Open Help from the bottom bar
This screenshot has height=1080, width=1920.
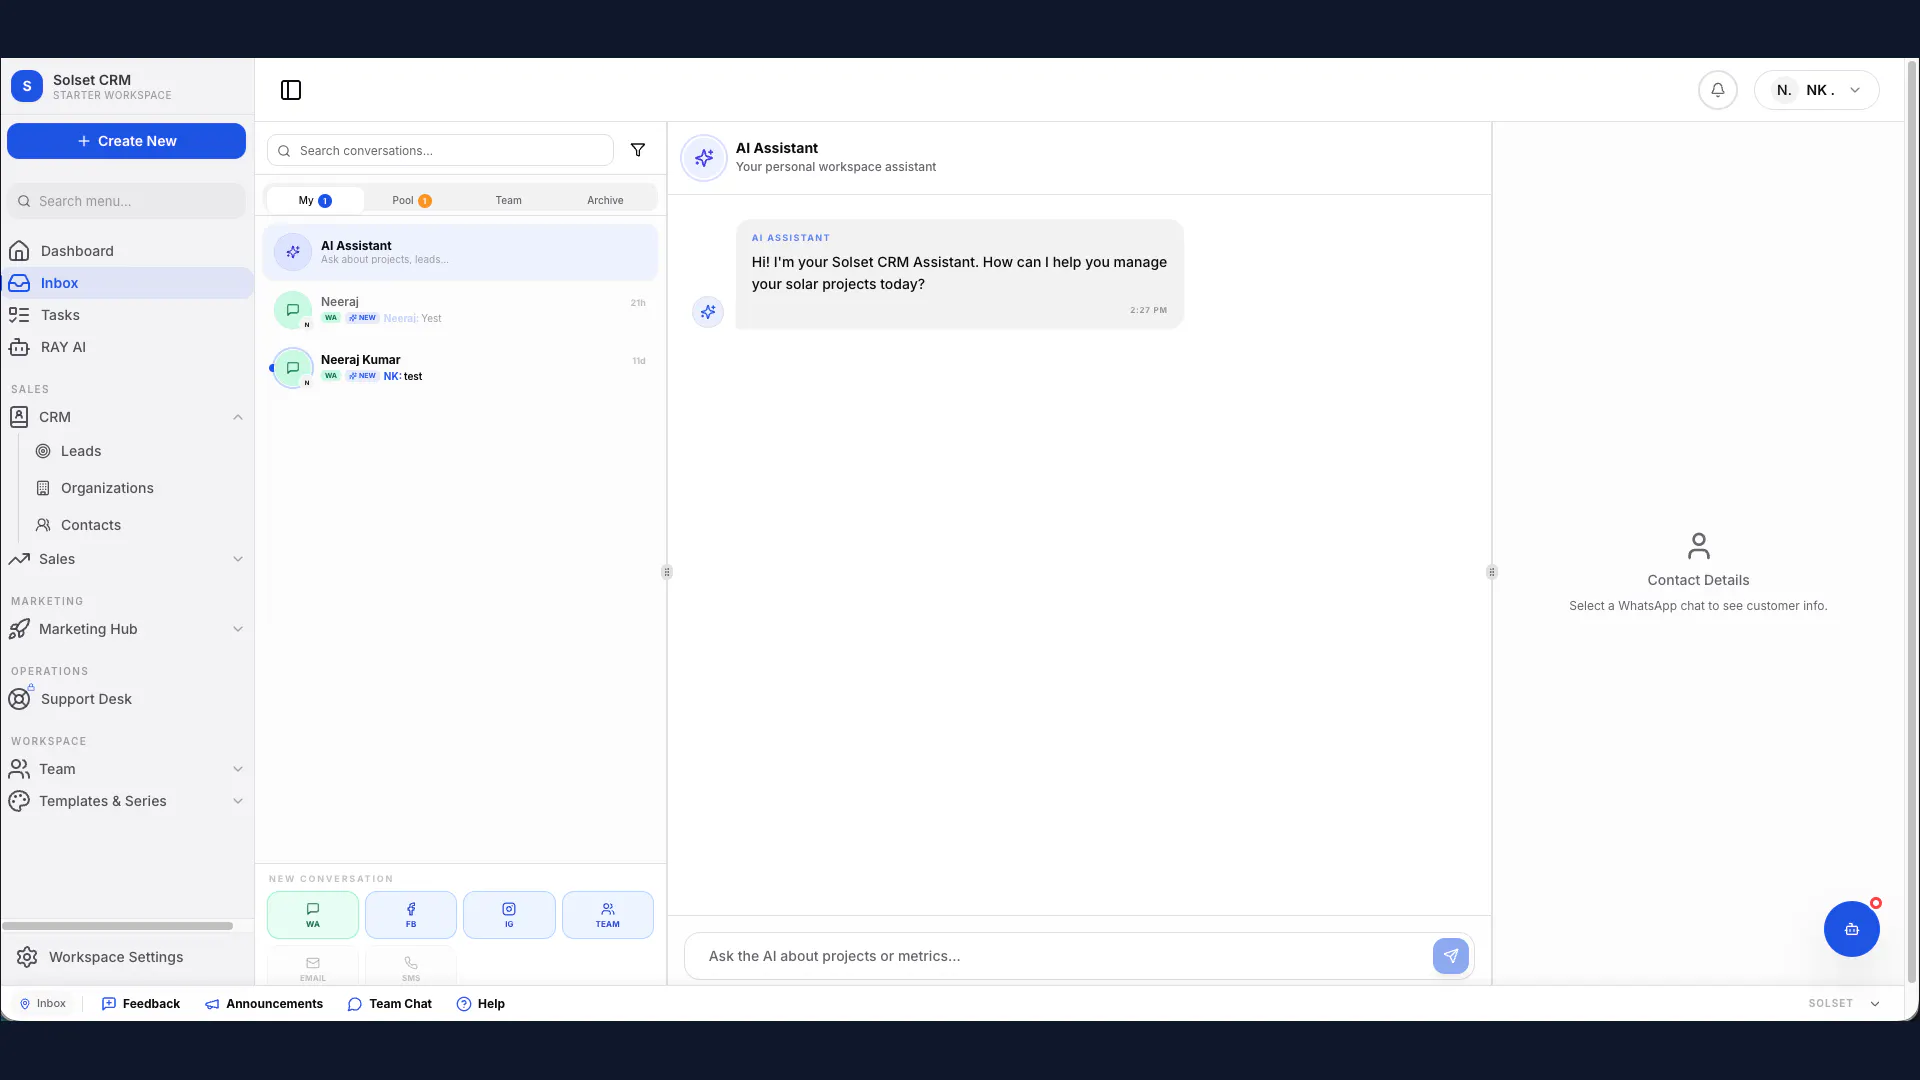click(x=481, y=1004)
